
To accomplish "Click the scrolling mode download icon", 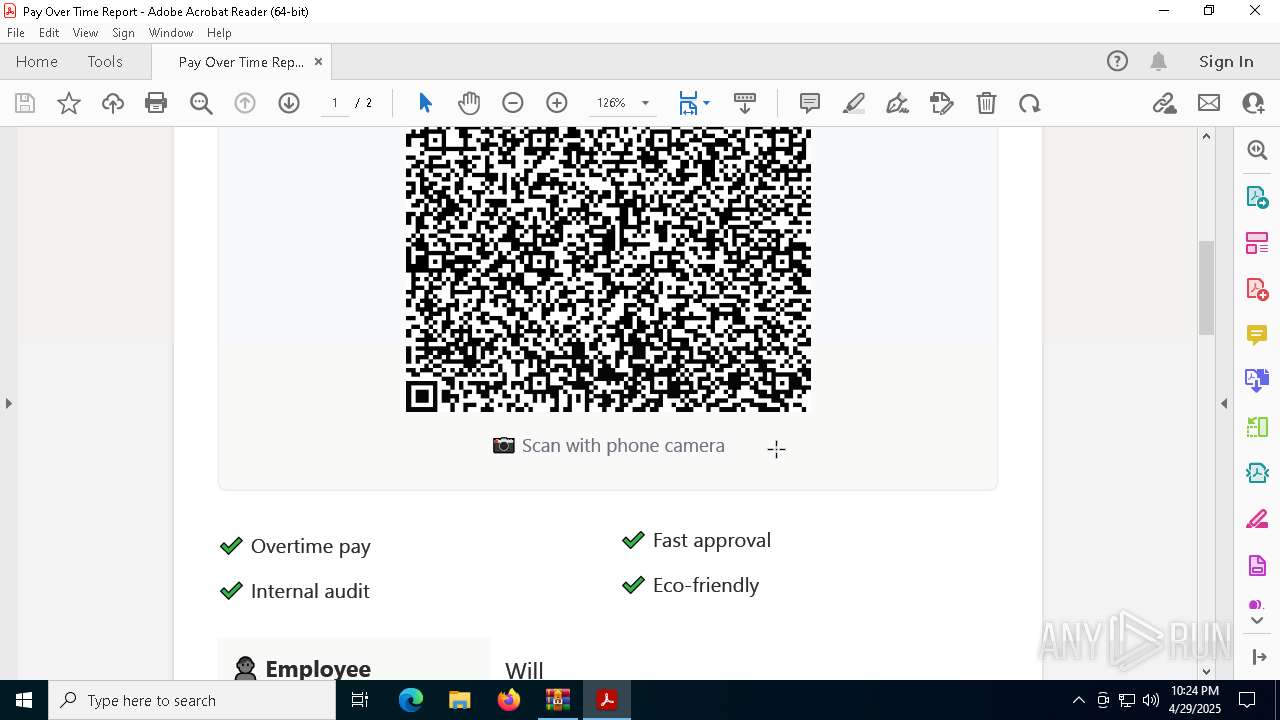I will point(745,103).
